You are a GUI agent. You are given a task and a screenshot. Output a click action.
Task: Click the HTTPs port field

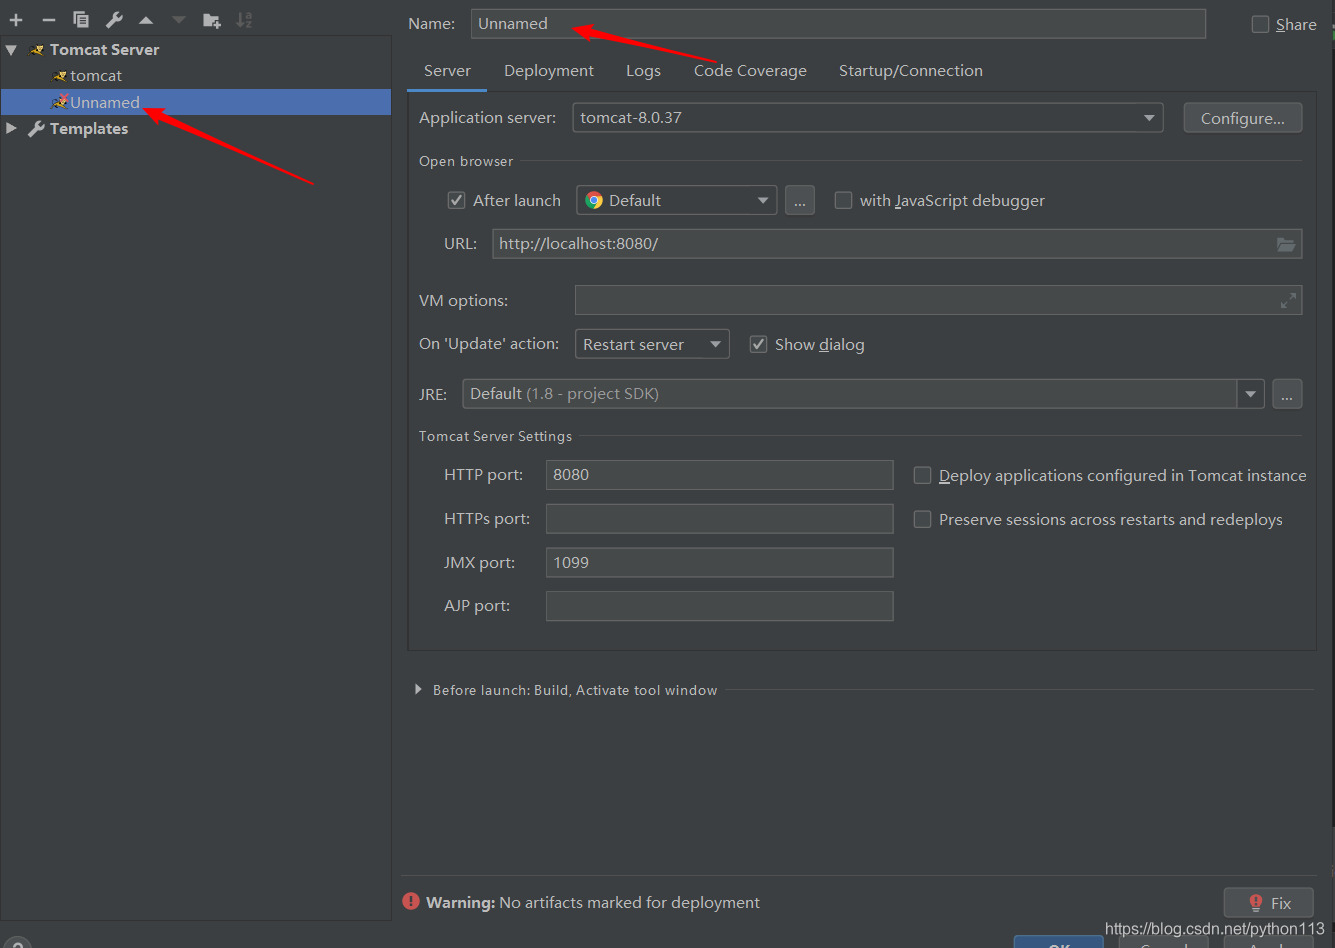719,519
